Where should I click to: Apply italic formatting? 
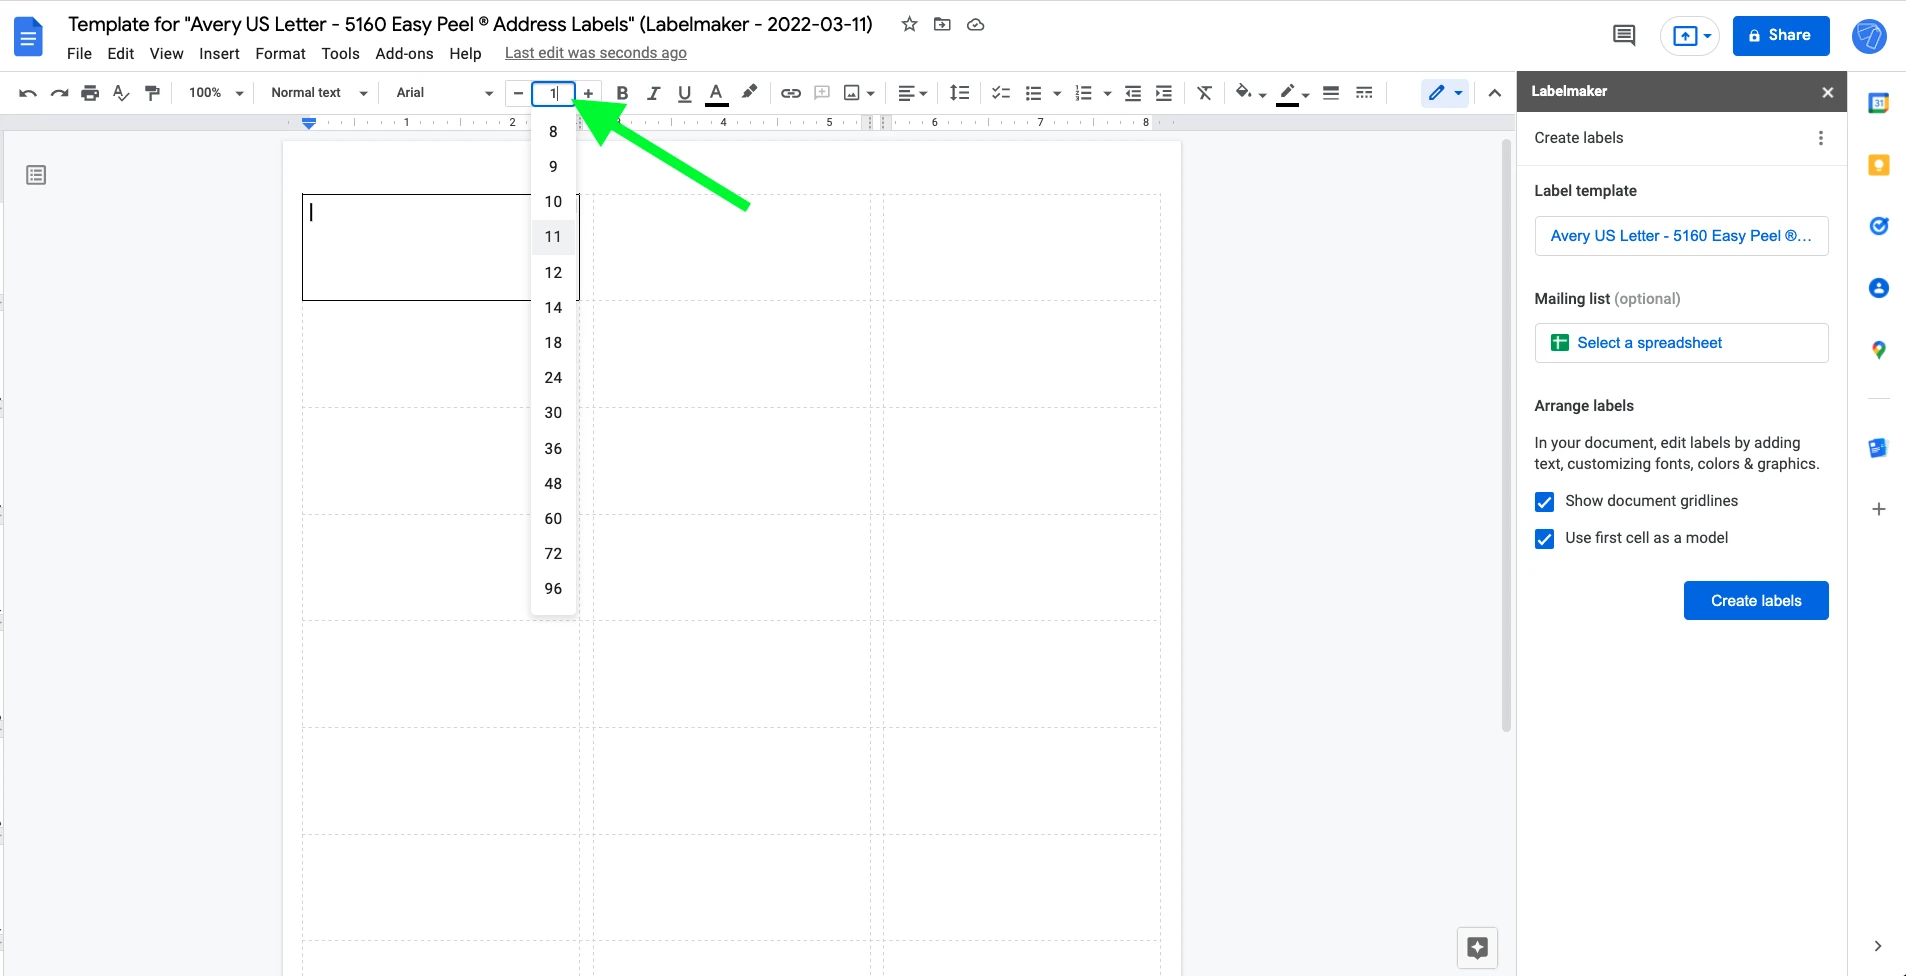pyautogui.click(x=653, y=93)
